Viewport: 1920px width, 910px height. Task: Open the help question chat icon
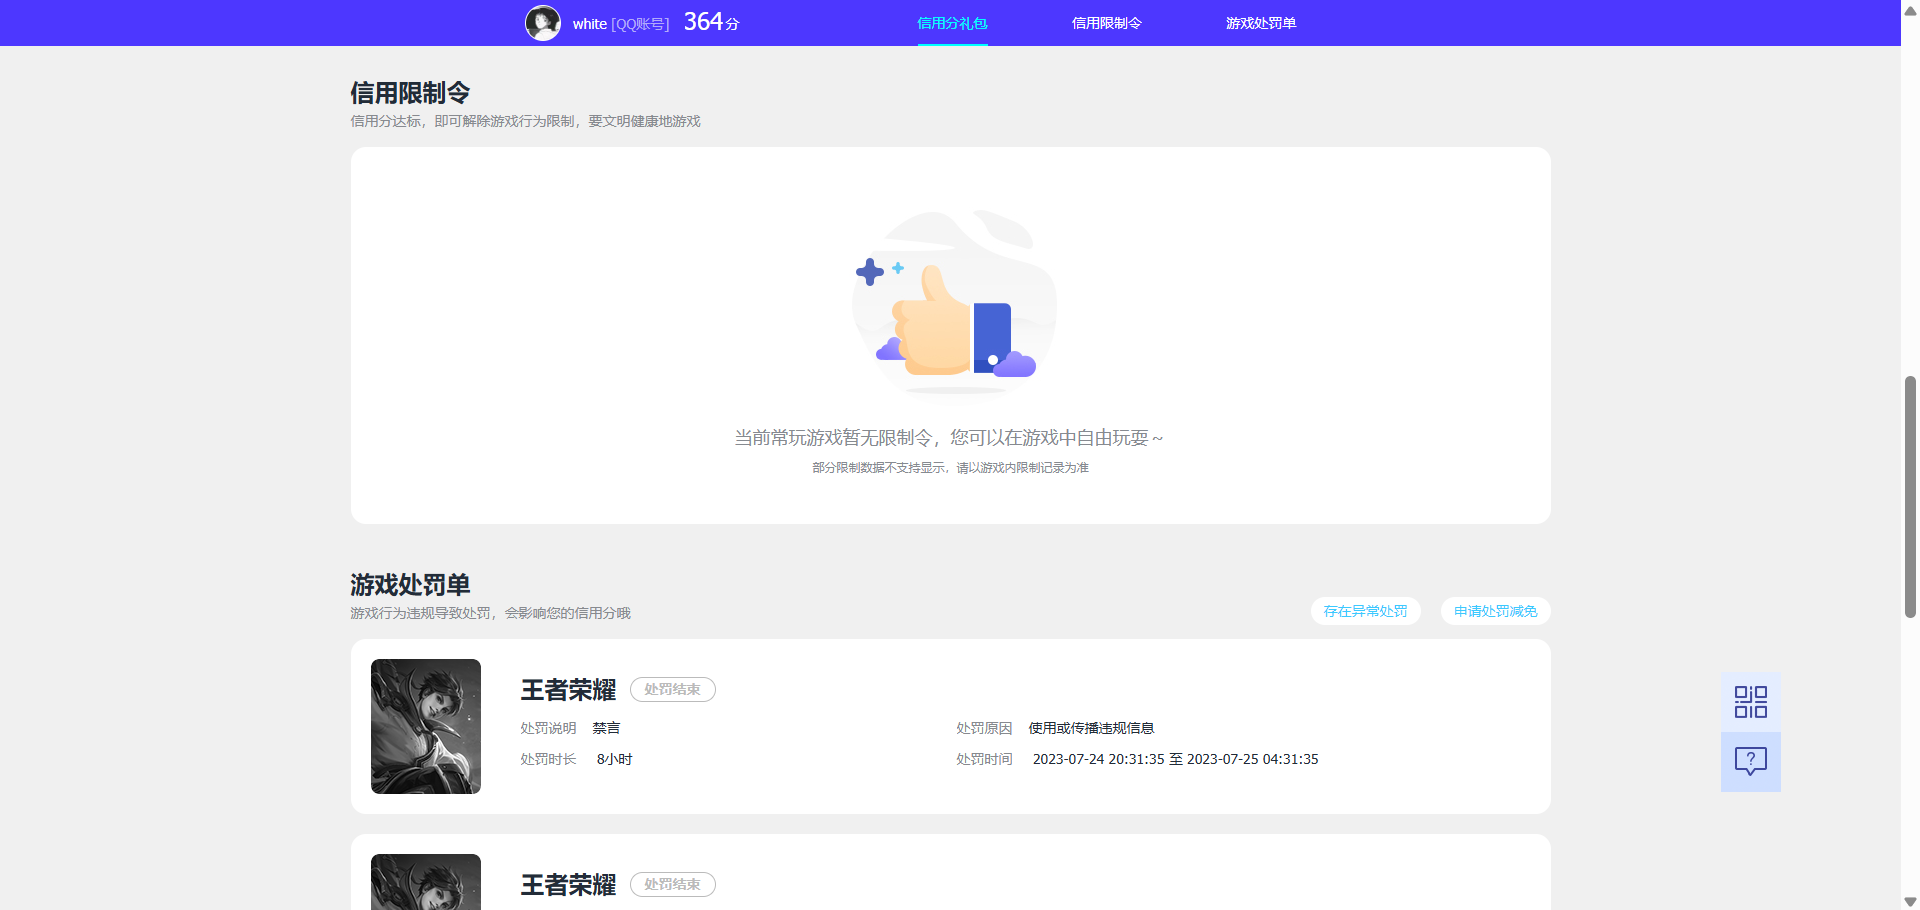pyautogui.click(x=1750, y=762)
